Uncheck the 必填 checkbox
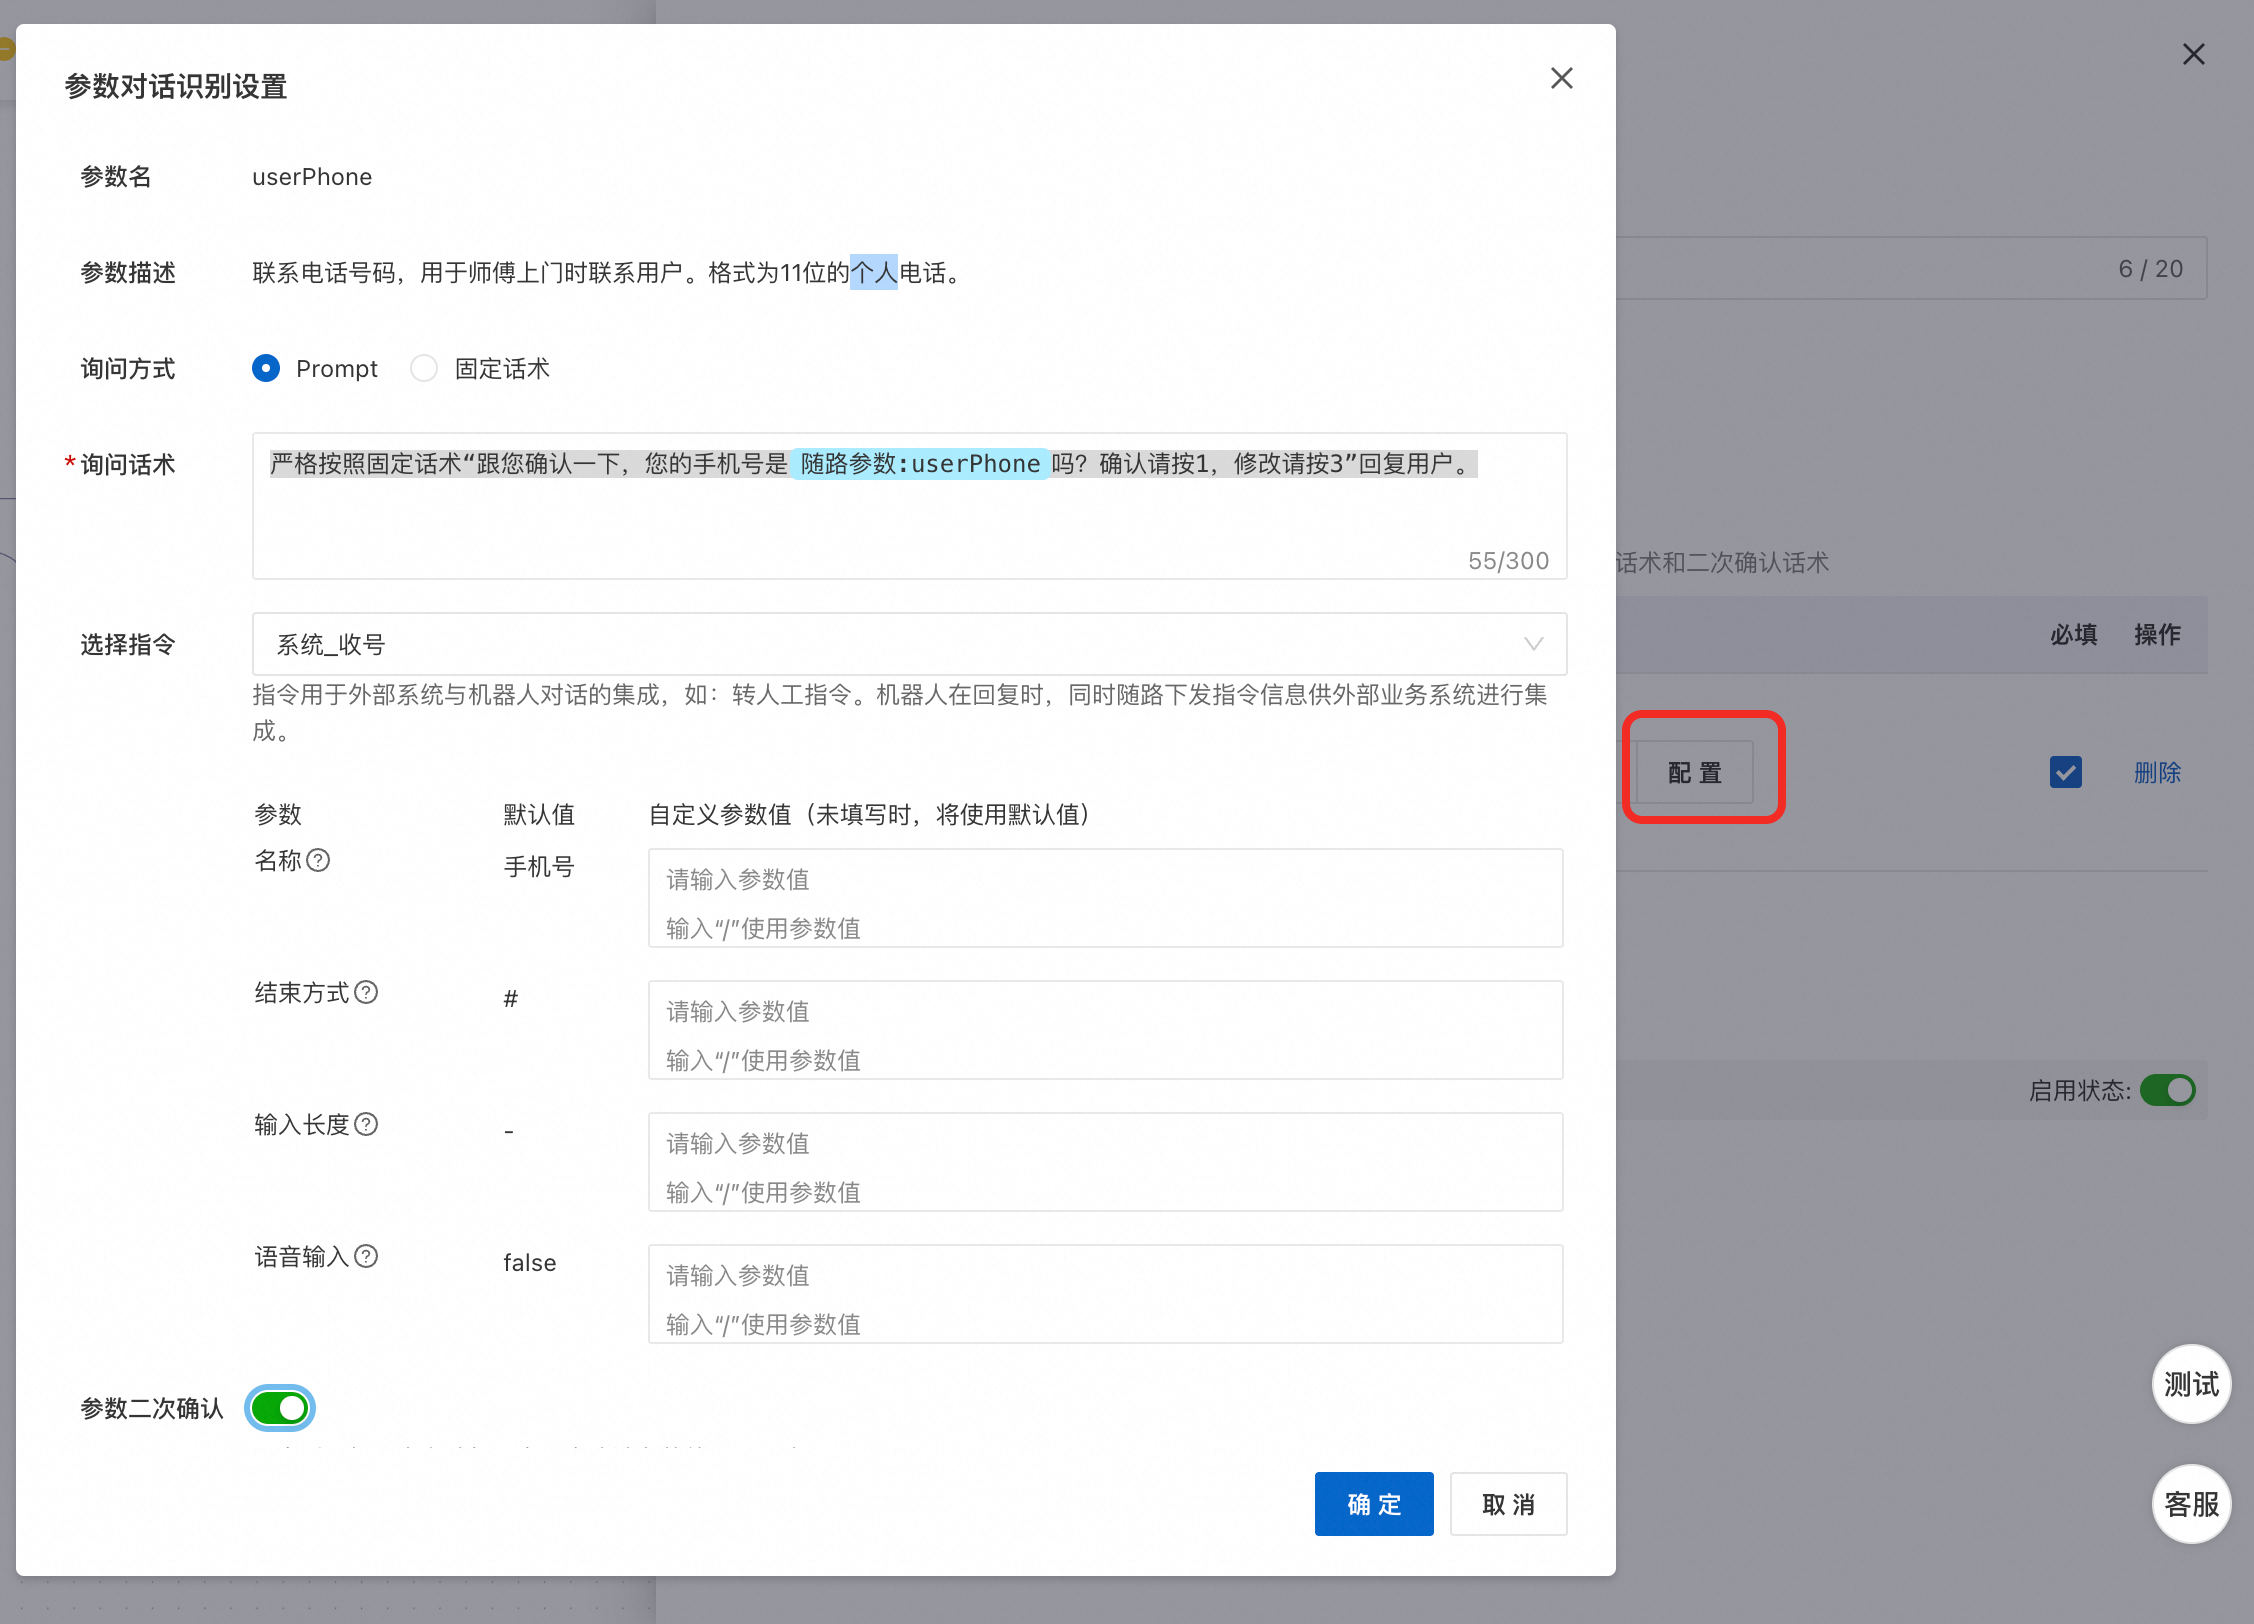 [x=2065, y=772]
